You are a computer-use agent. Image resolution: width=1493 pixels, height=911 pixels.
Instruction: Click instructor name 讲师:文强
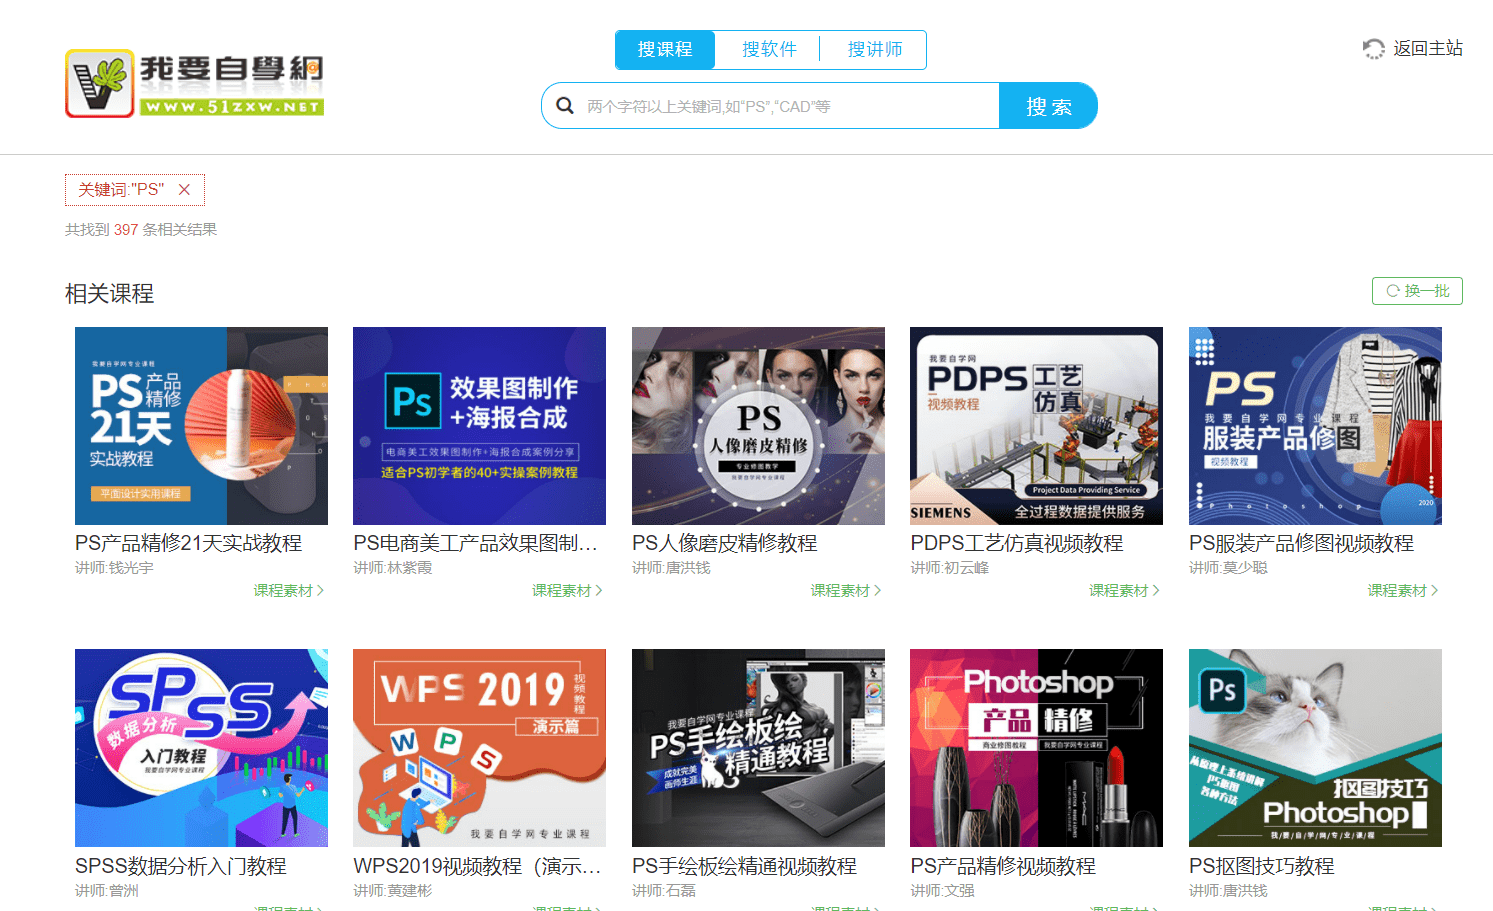click(x=942, y=891)
